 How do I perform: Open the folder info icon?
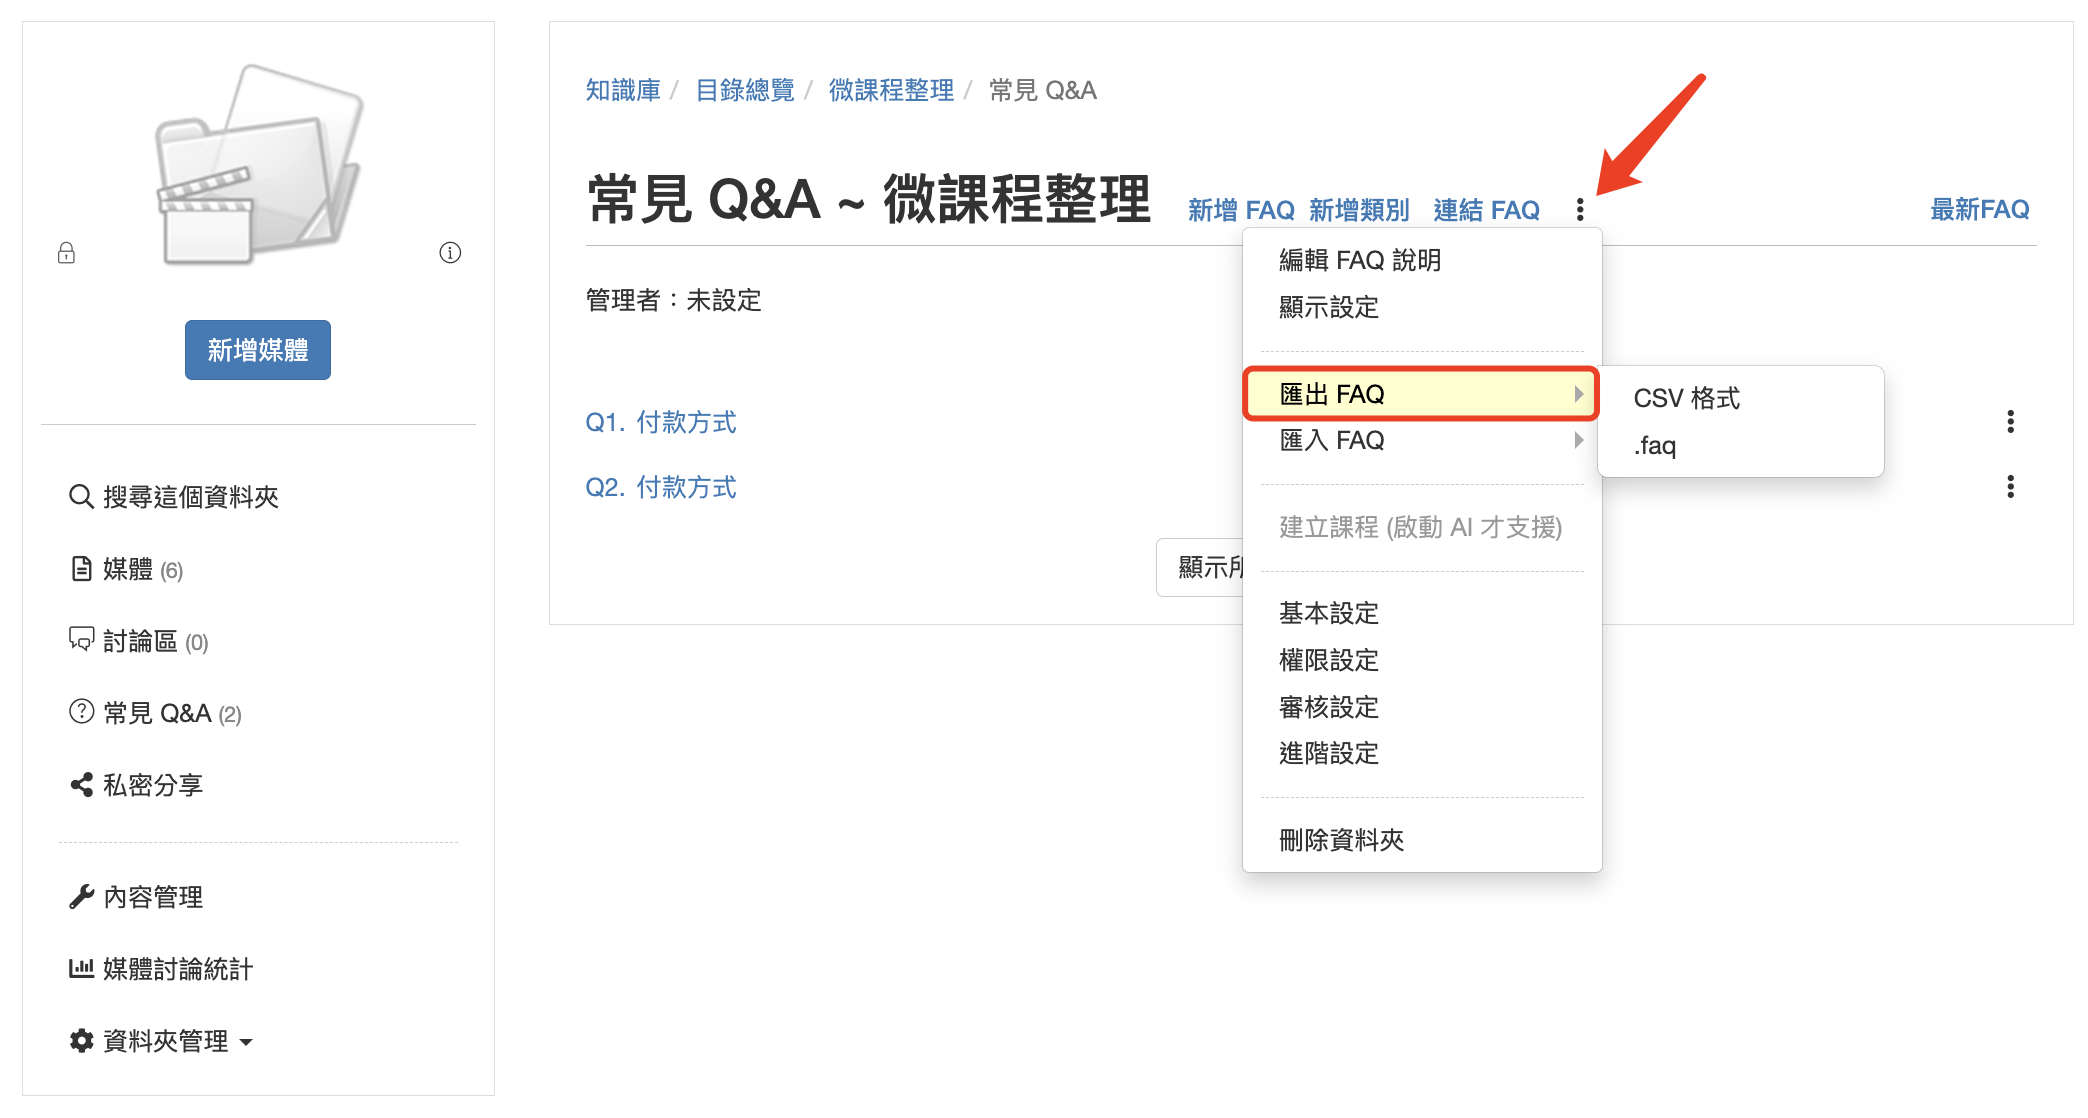(450, 253)
